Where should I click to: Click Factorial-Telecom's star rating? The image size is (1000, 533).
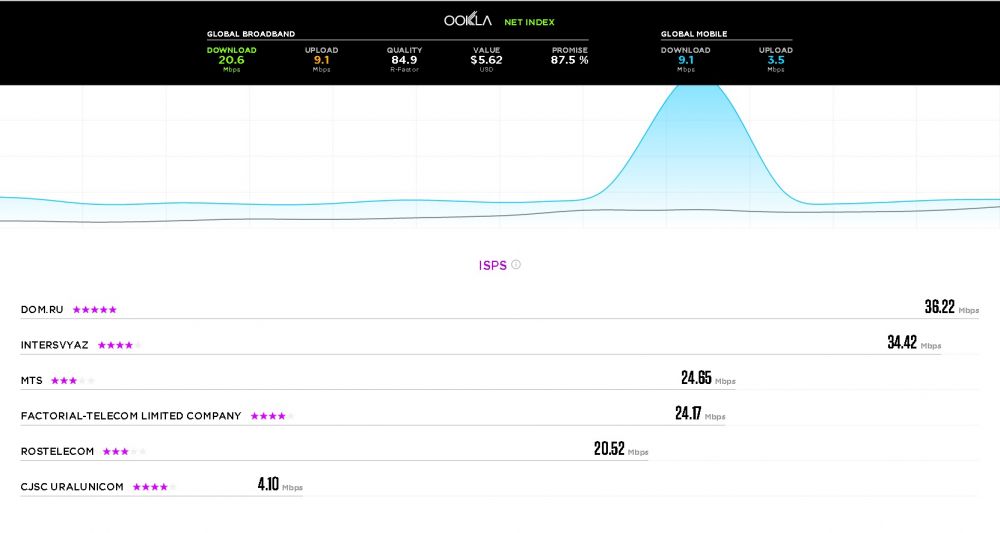click(271, 416)
